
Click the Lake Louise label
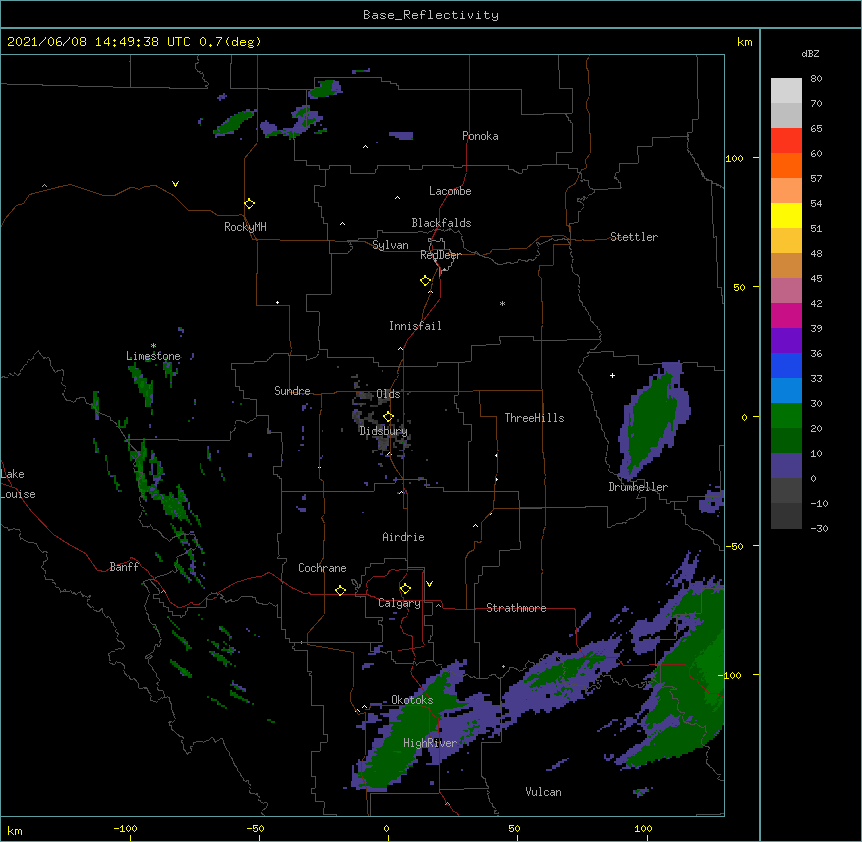pyautogui.click(x=17, y=484)
